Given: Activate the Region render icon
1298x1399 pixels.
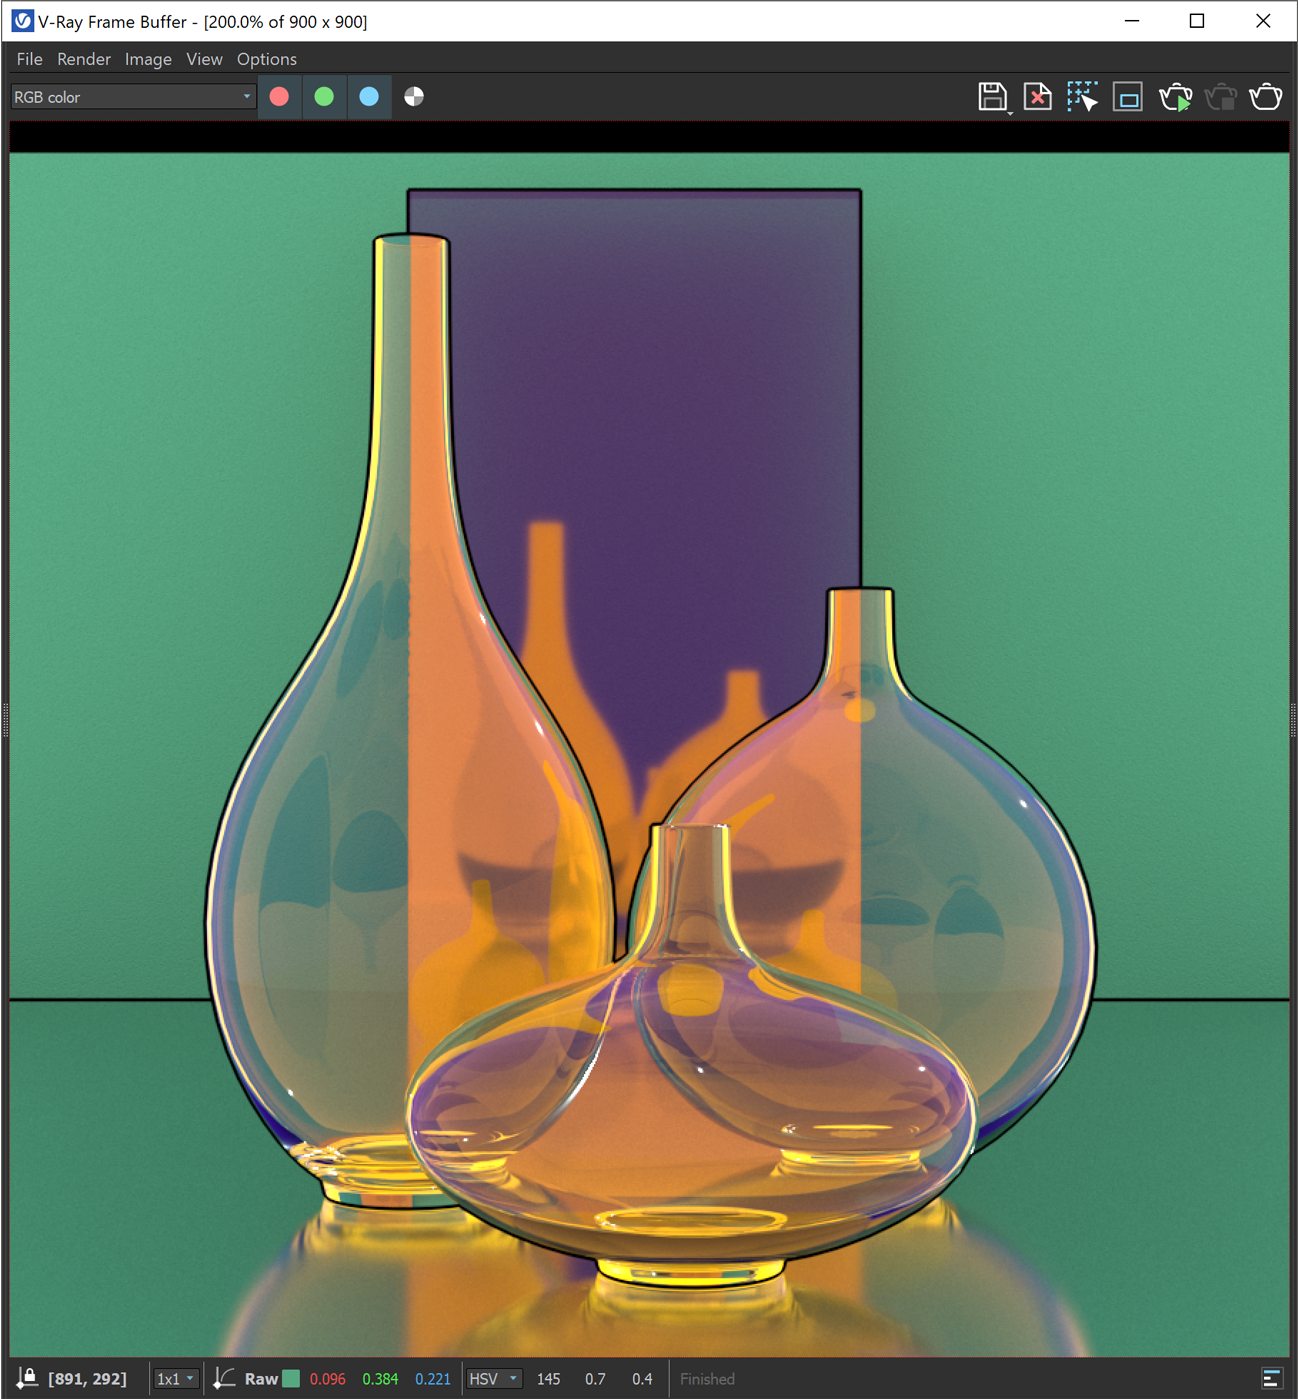Looking at the screenshot, I should (x=1128, y=97).
